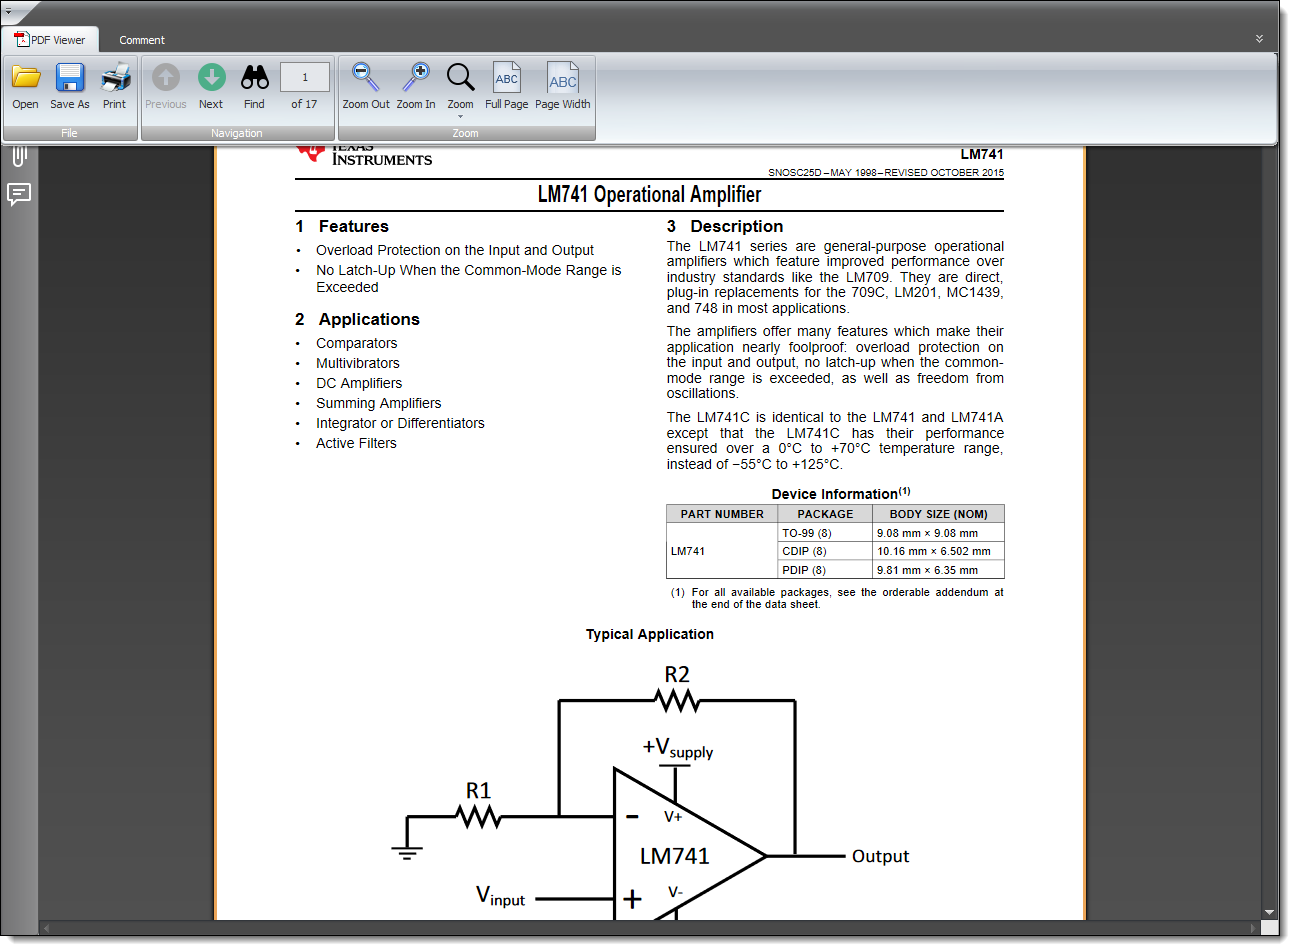The image size is (1295, 951).
Task: Click Zoom In magnifier
Action: pyautogui.click(x=416, y=77)
